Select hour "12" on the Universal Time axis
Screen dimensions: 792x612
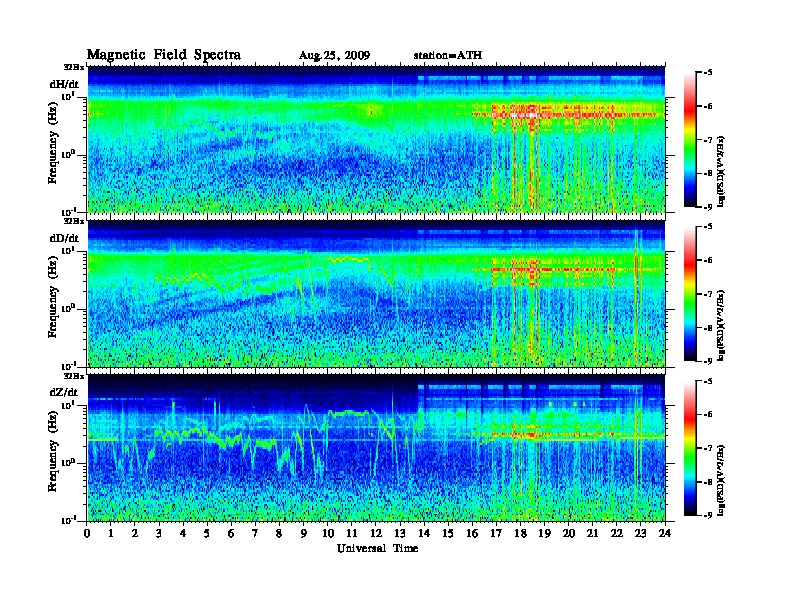(x=376, y=533)
